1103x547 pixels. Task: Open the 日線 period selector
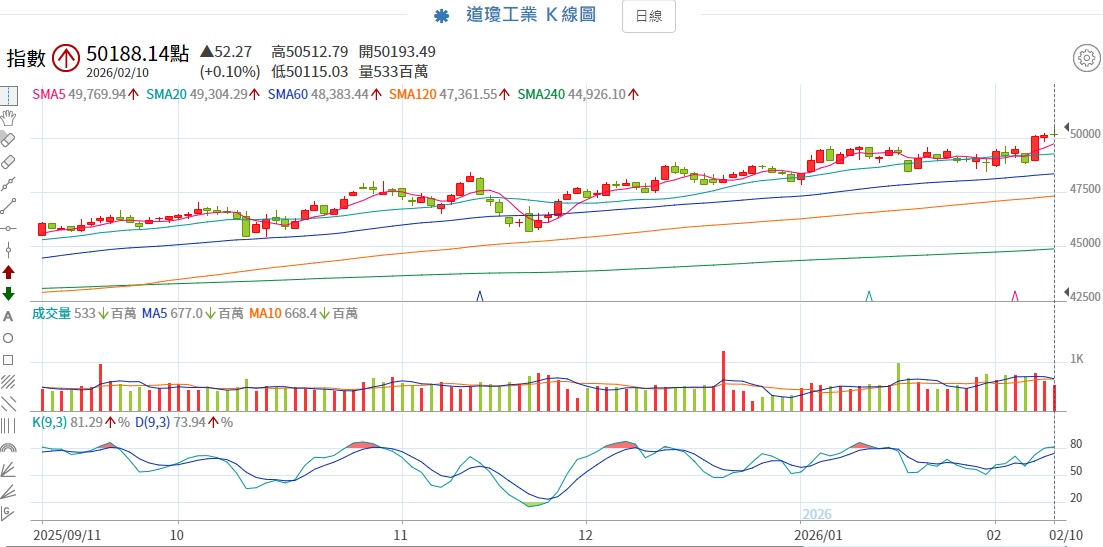(648, 16)
